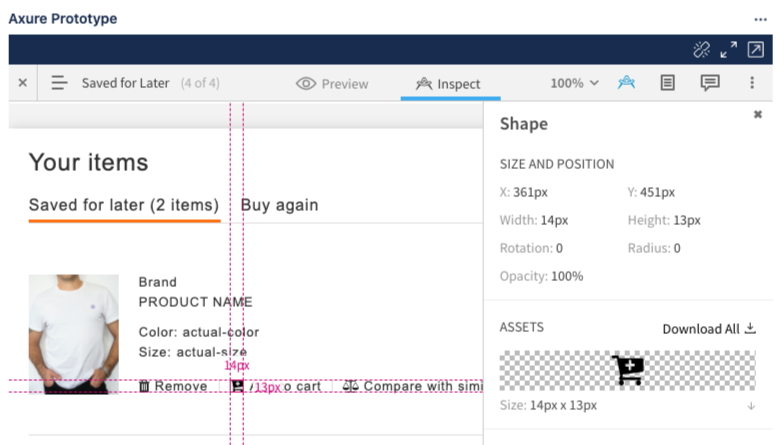Viewport: 783px width, 445px height.
Task: Open the 100% zoom dropdown
Action: coord(574,83)
